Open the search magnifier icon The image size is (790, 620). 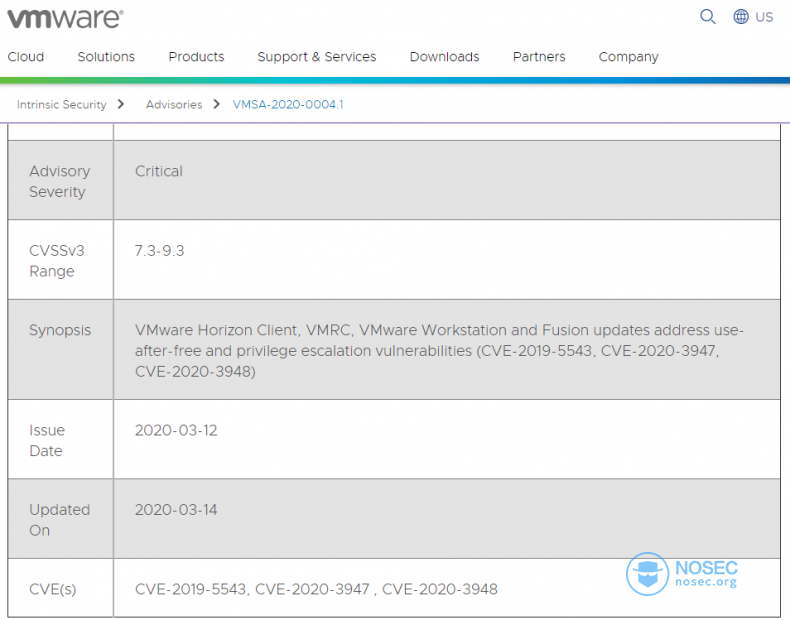point(707,17)
